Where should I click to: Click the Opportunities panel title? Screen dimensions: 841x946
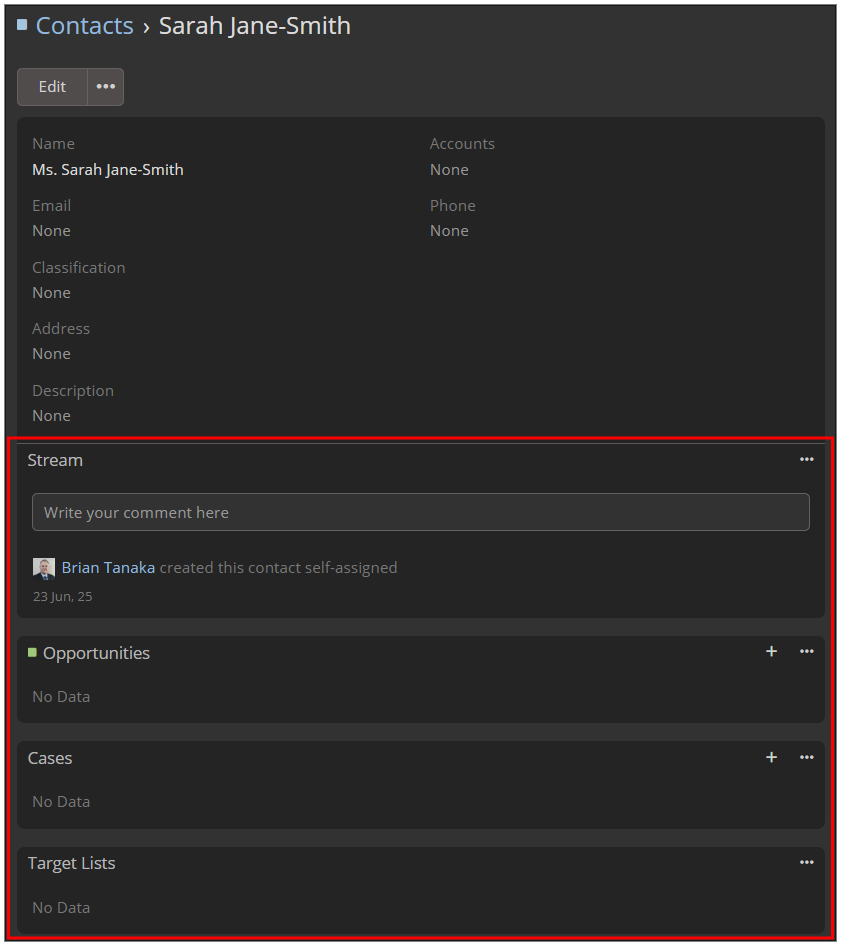click(97, 653)
